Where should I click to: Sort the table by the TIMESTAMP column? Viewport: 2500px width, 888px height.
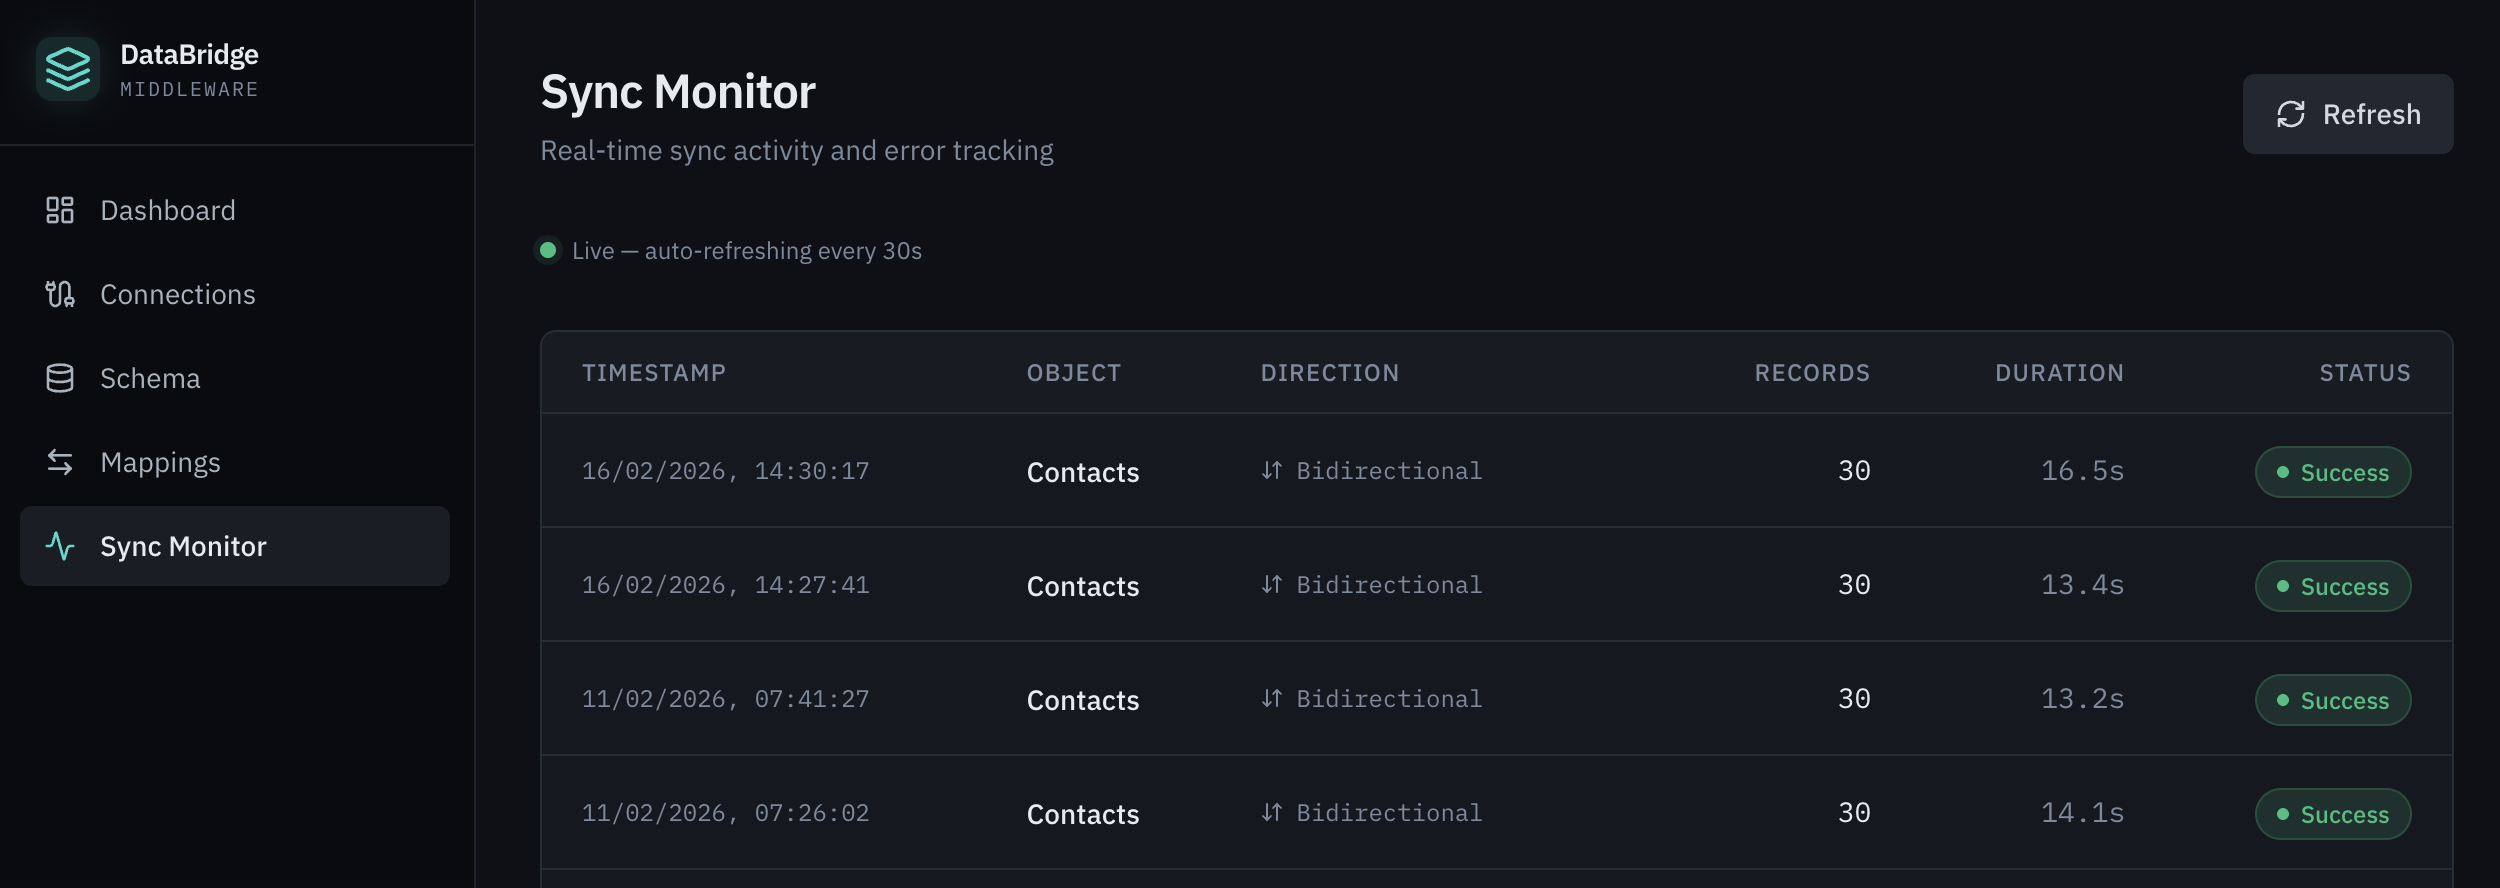655,373
